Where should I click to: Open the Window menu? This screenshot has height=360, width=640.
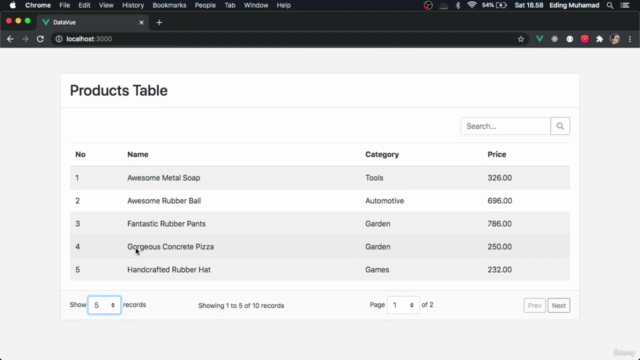(256, 5)
